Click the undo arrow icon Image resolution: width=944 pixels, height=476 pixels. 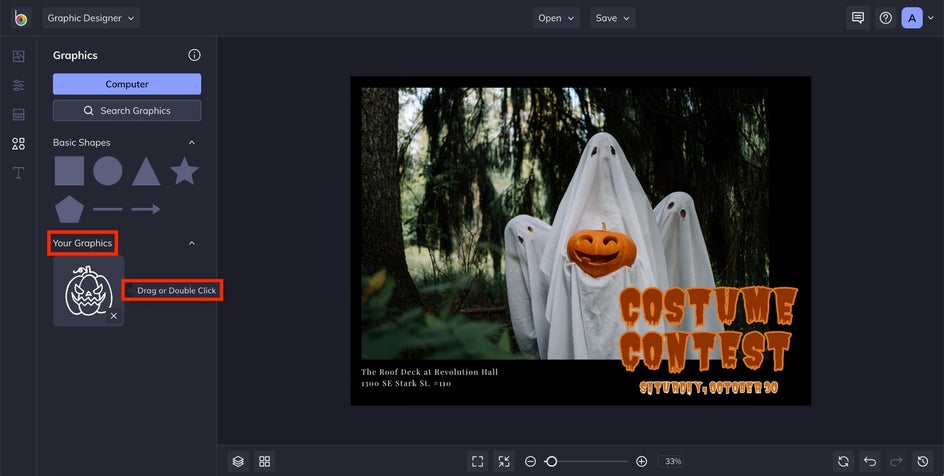click(870, 461)
